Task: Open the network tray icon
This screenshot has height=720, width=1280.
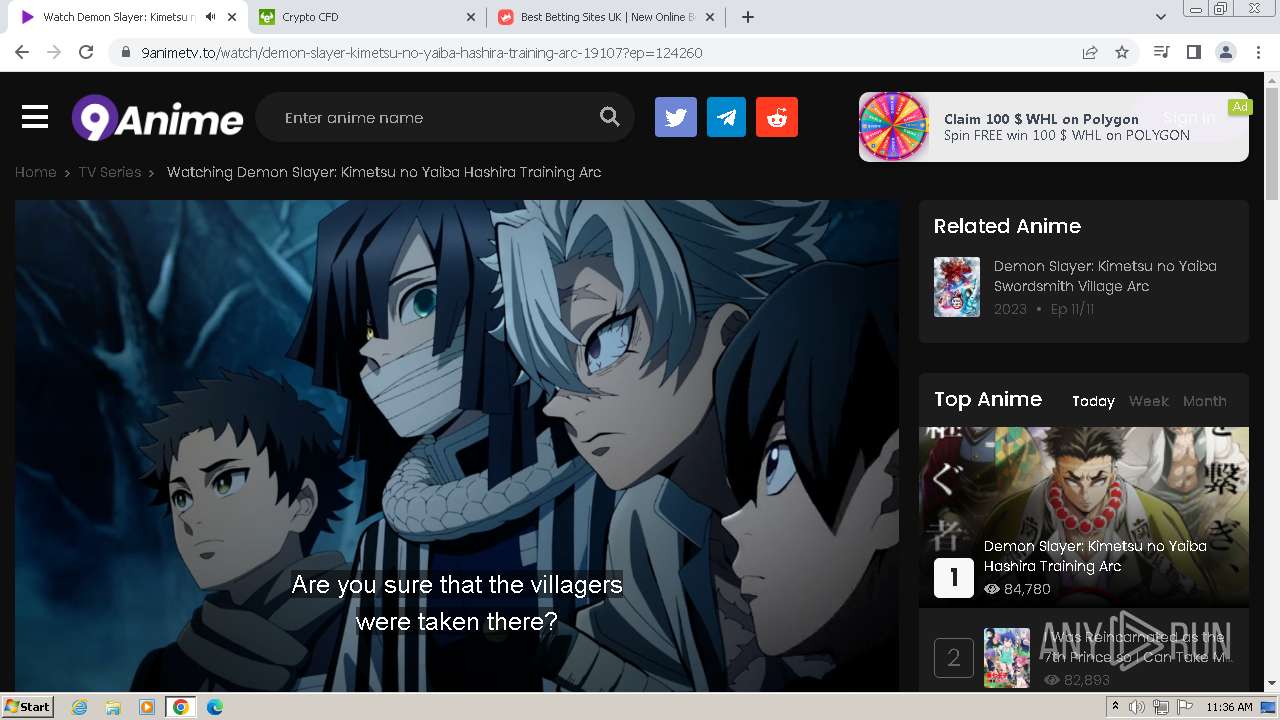Action: click(1161, 707)
